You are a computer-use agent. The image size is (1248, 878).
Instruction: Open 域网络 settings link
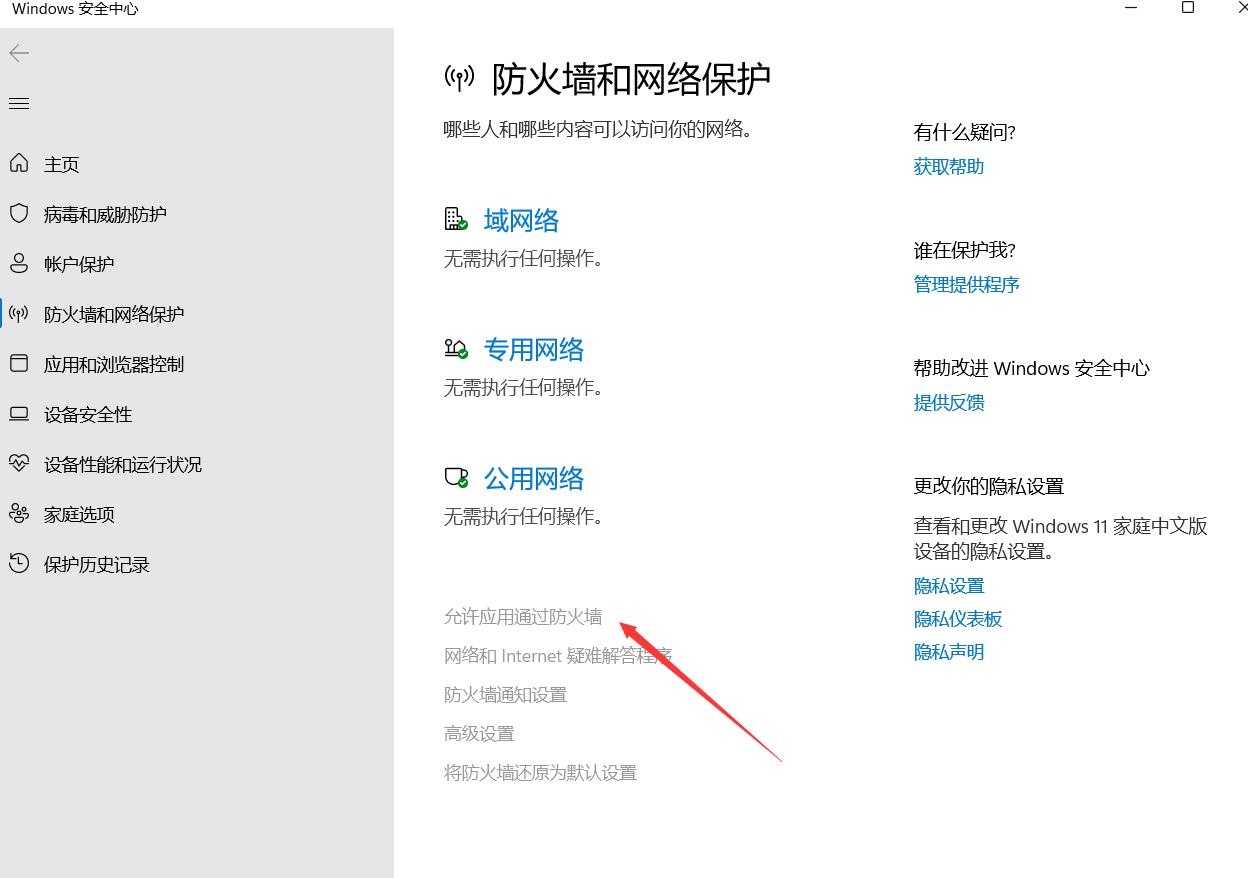coord(522,220)
